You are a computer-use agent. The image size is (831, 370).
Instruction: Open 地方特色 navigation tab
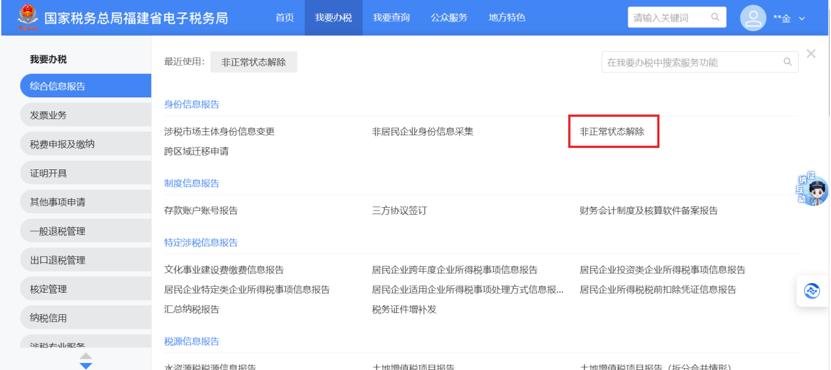pyautogui.click(x=507, y=17)
